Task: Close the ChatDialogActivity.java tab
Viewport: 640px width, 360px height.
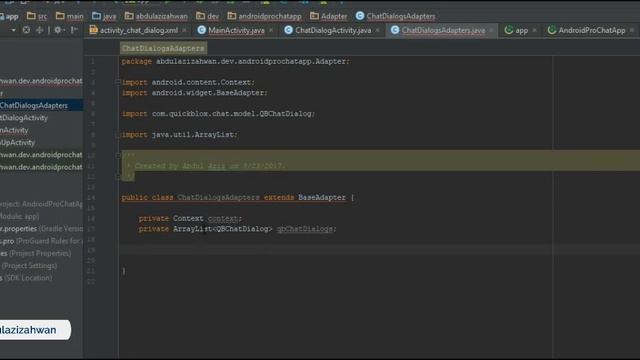Action: [x=378, y=30]
